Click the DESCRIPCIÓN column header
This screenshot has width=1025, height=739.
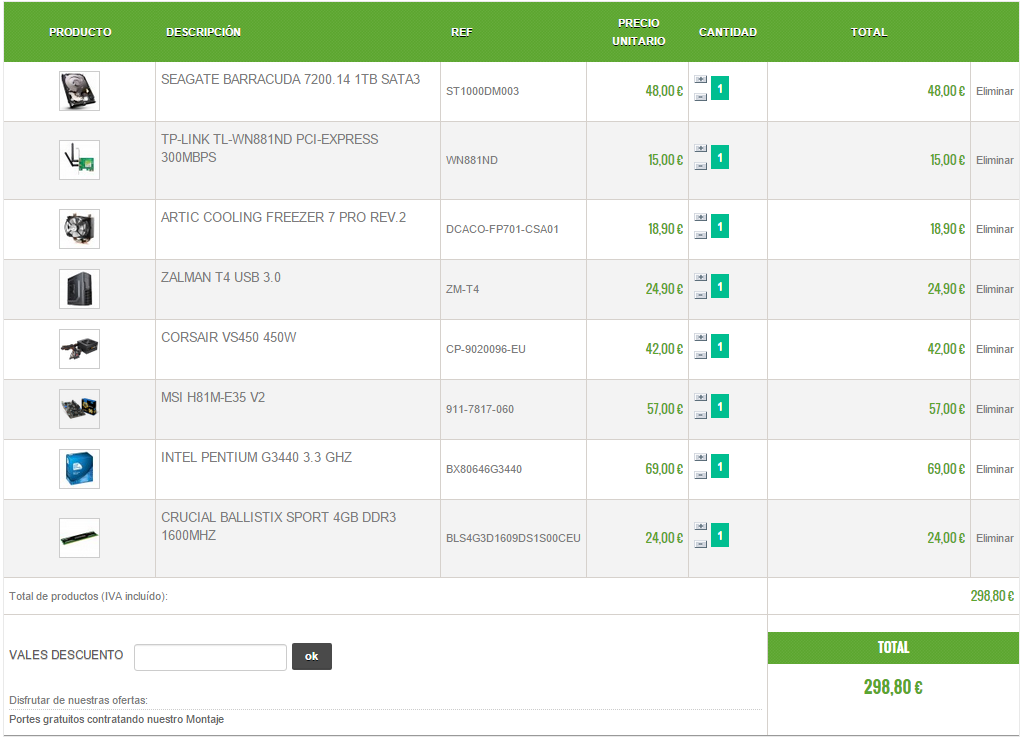[x=203, y=32]
